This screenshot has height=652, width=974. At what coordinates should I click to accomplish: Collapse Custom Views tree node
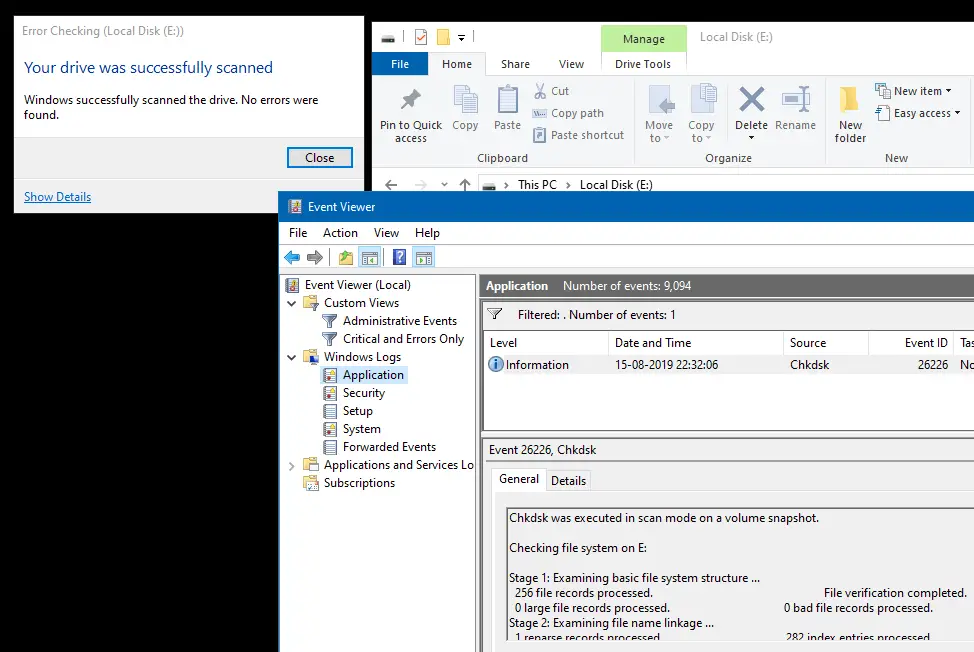point(291,303)
